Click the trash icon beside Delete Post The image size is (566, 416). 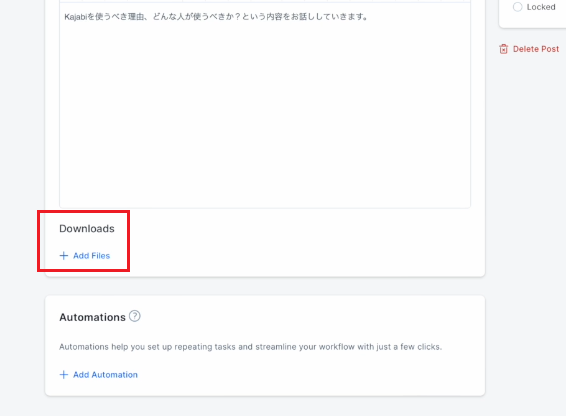pos(504,49)
